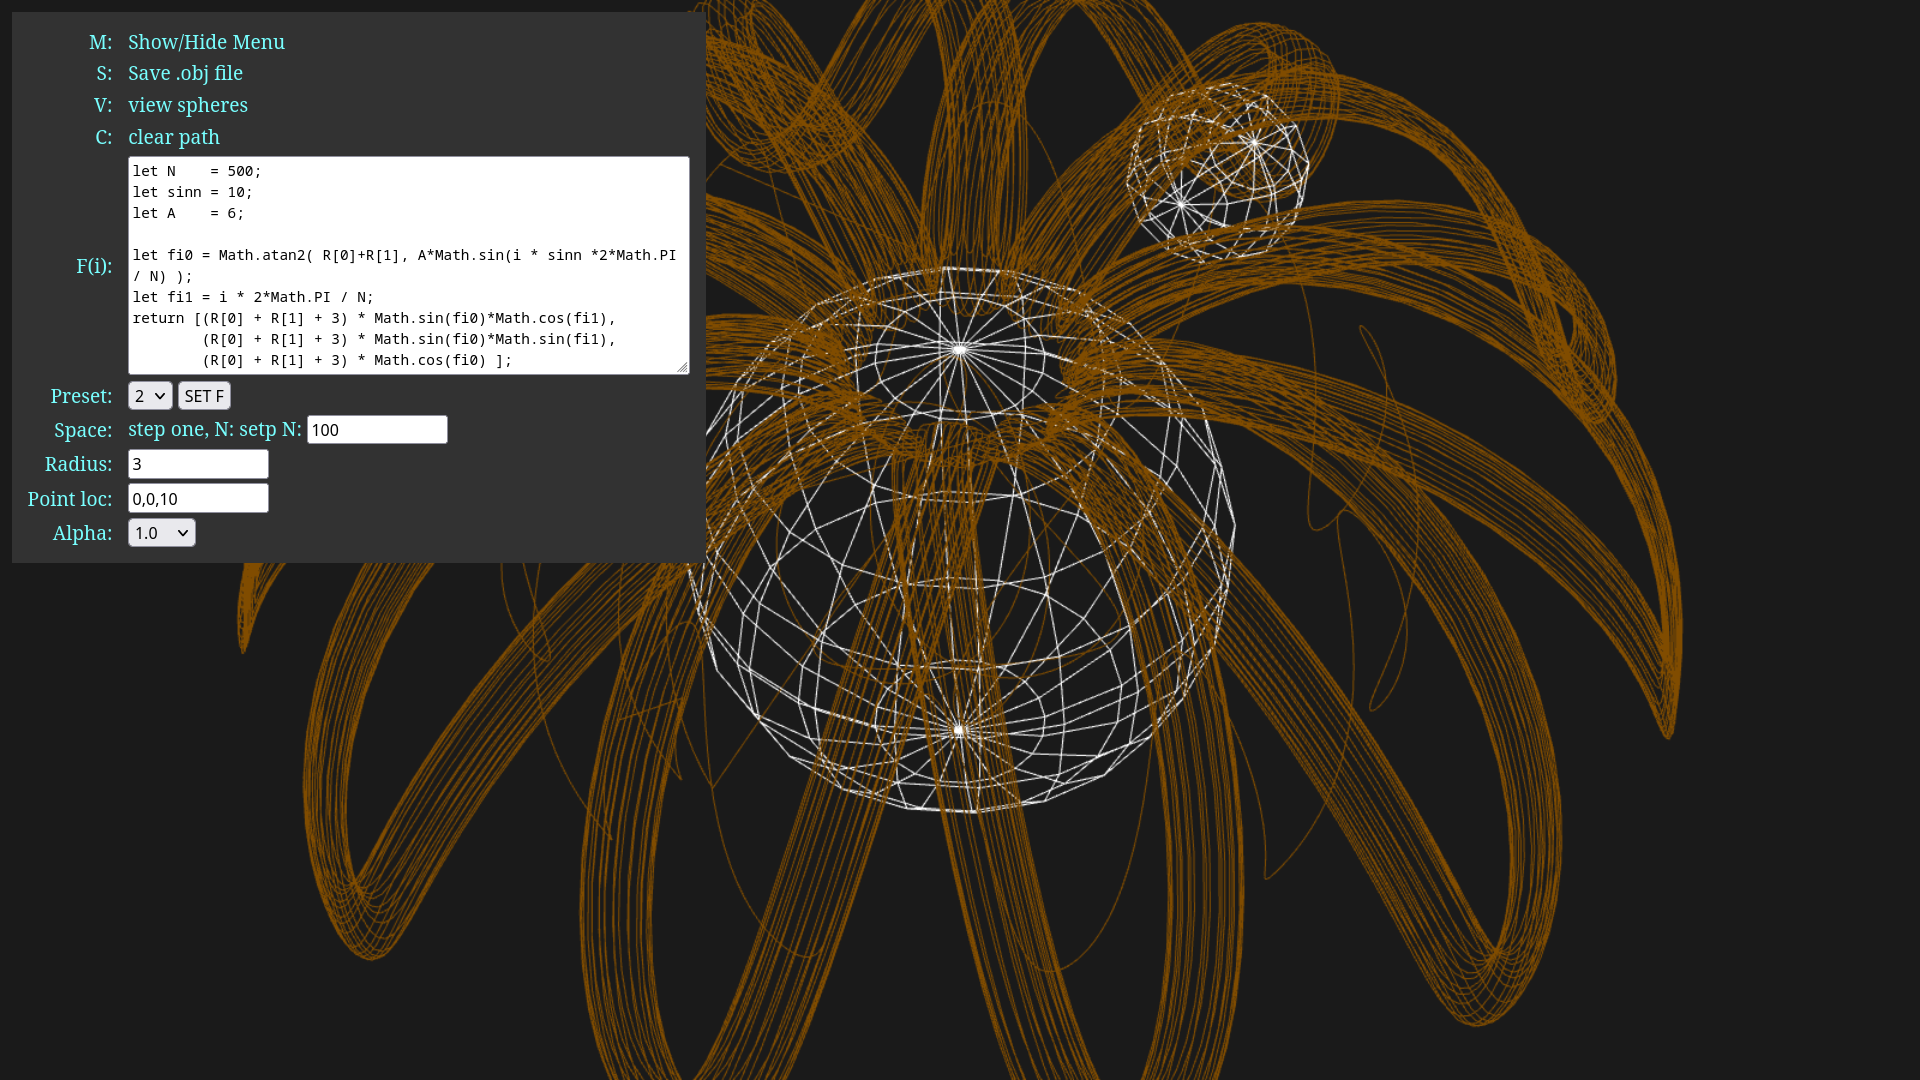The height and width of the screenshot is (1080, 1920).
Task: Click the 'step one, N:' link
Action: (x=181, y=429)
